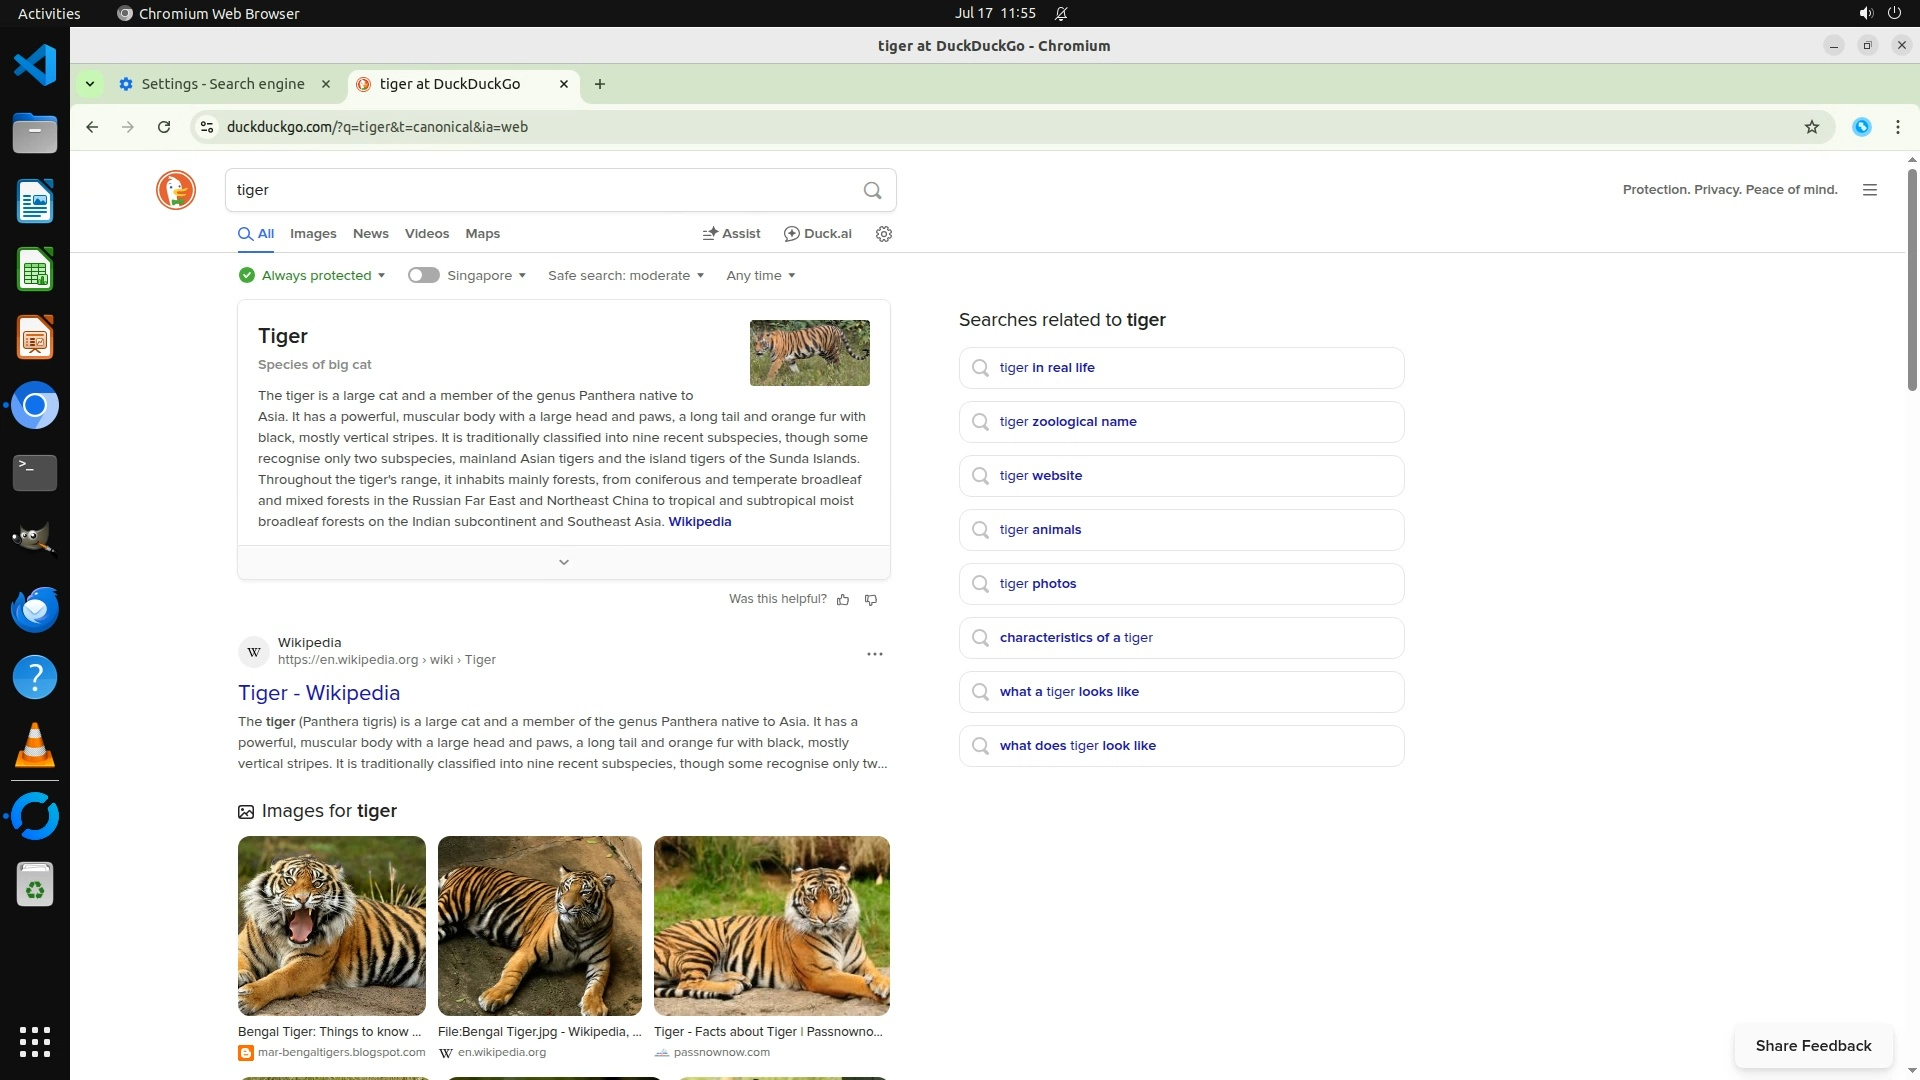Open search settings gear icon
This screenshot has height=1080, width=1920.
884,234
